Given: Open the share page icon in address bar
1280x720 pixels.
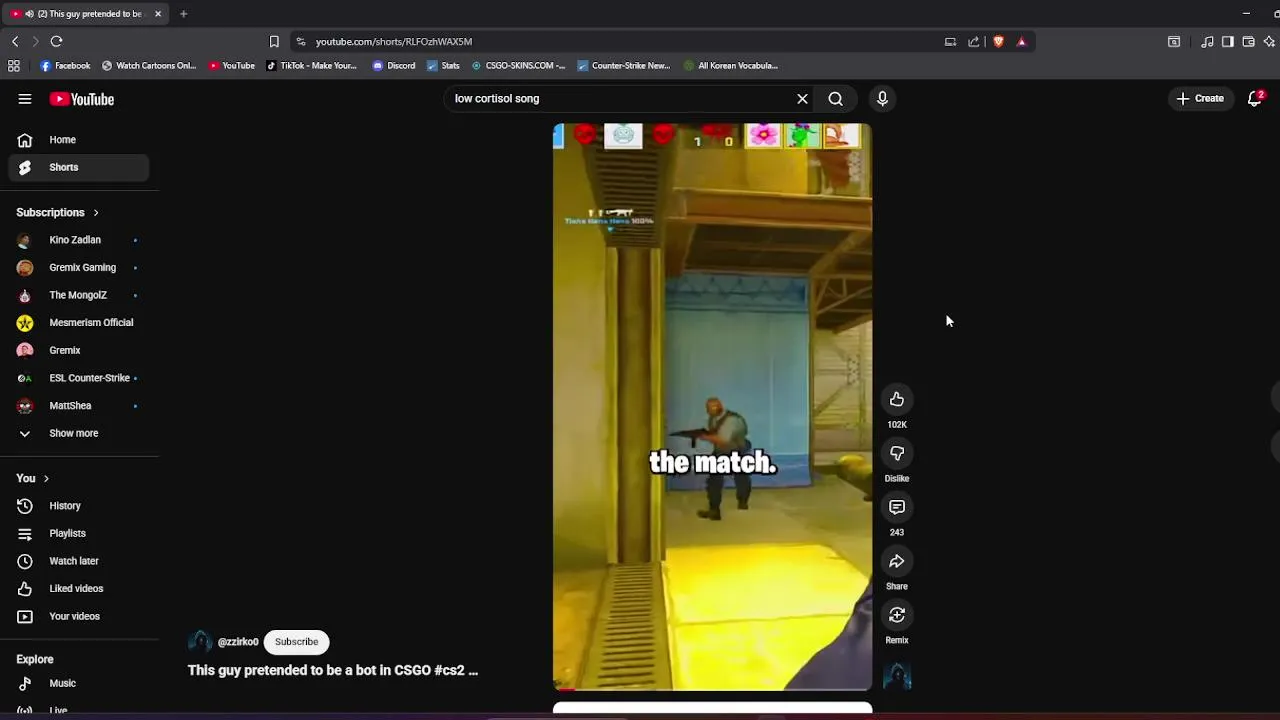Looking at the screenshot, I should (974, 41).
